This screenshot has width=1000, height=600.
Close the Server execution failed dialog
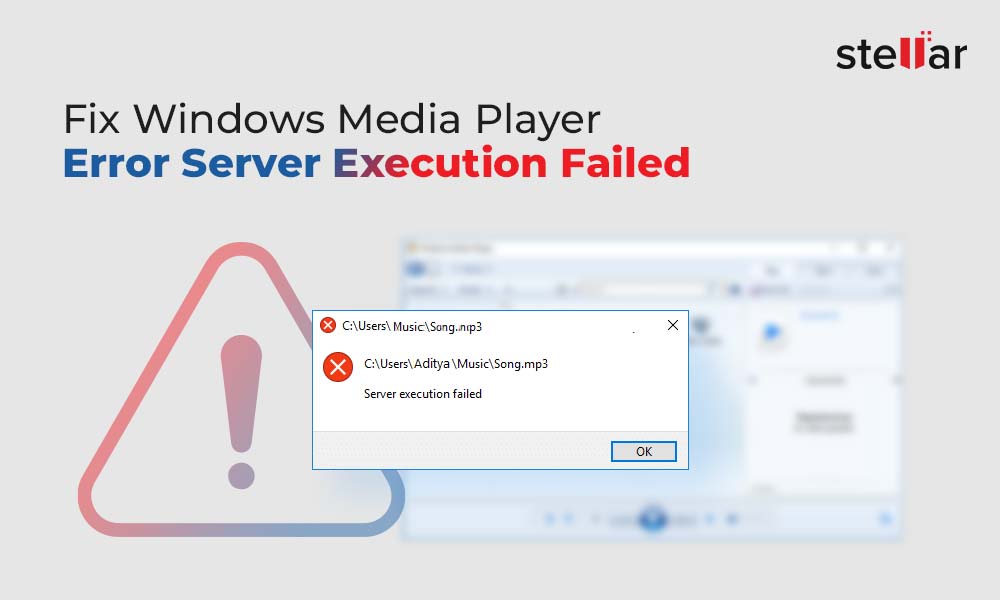coord(673,325)
